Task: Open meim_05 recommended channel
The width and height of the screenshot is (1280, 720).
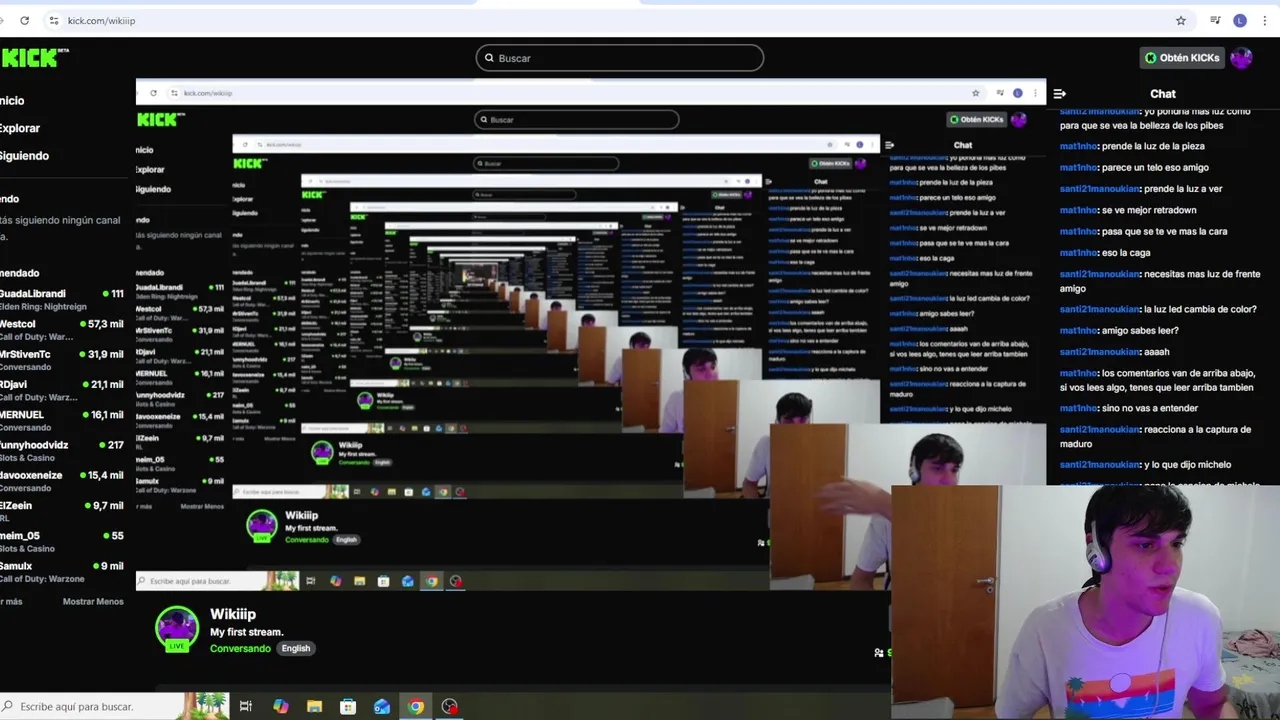Action: (x=62, y=541)
